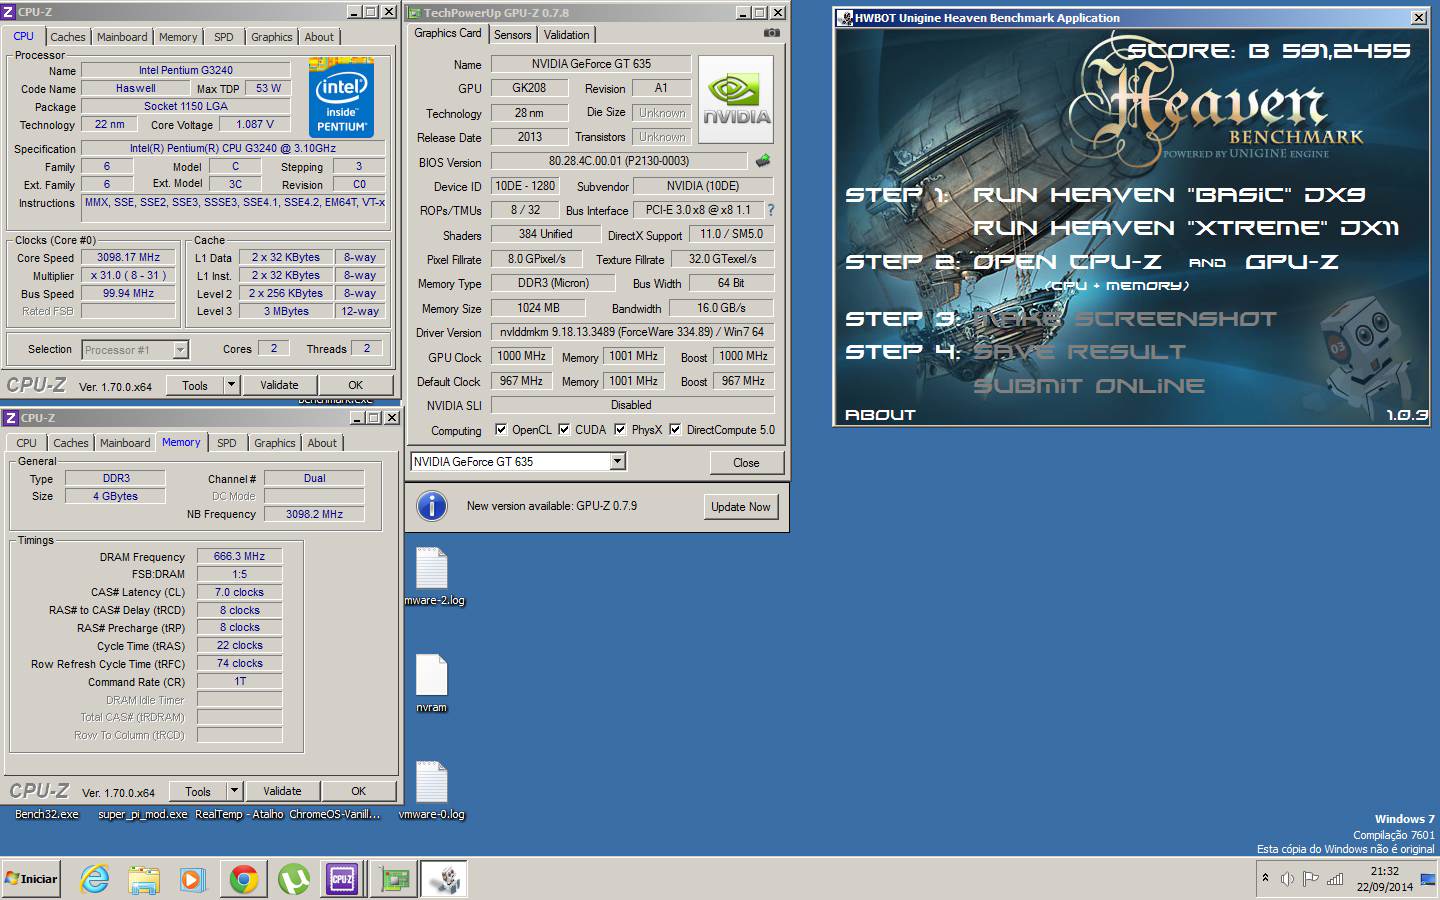Click the Driver Version field in GPU-Z

(x=632, y=332)
